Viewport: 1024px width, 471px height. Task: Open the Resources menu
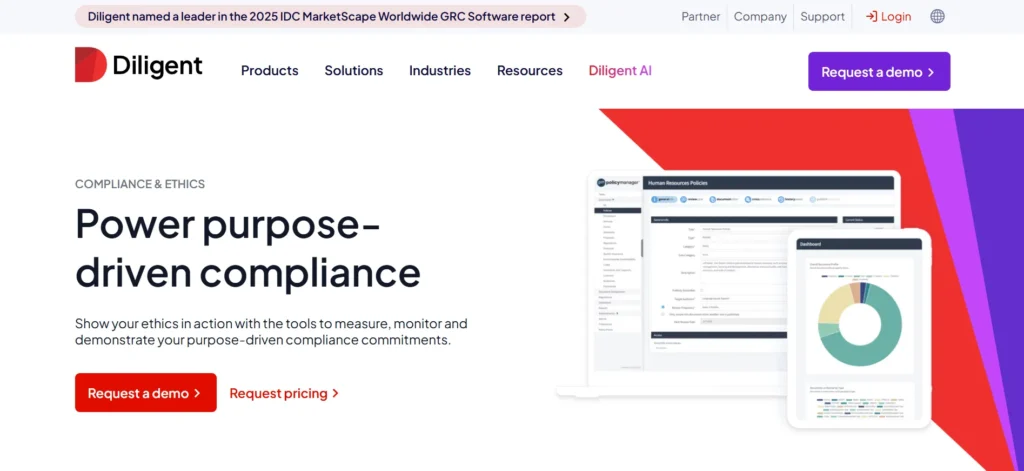(530, 71)
